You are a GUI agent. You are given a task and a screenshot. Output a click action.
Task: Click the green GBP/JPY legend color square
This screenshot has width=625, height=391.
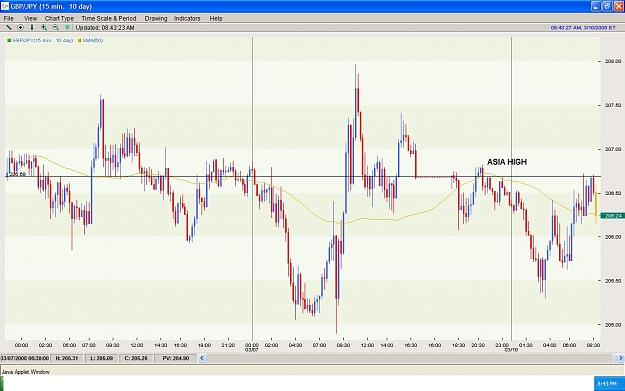(x=9, y=41)
